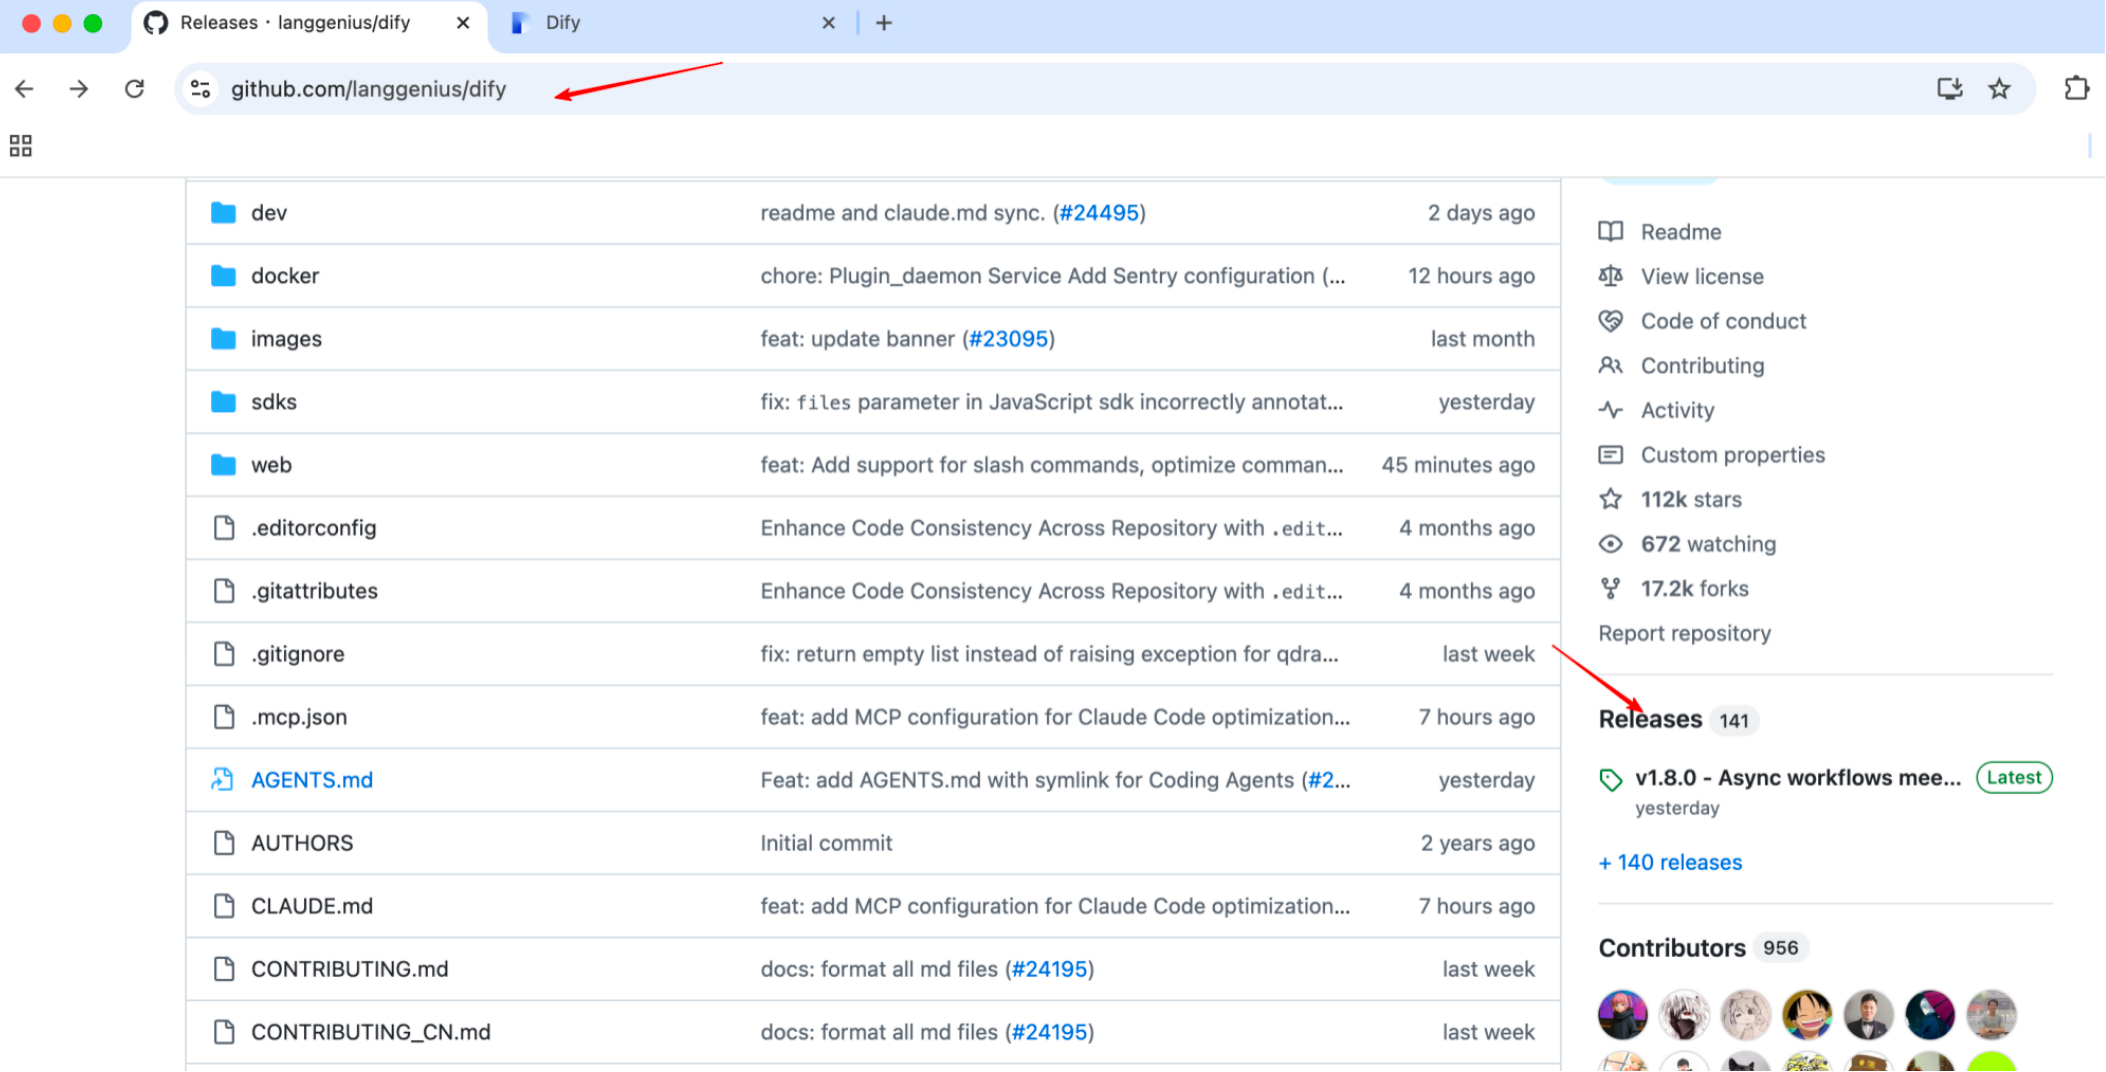Open the .editorconfig file
2106x1072 pixels.
pyautogui.click(x=314, y=528)
